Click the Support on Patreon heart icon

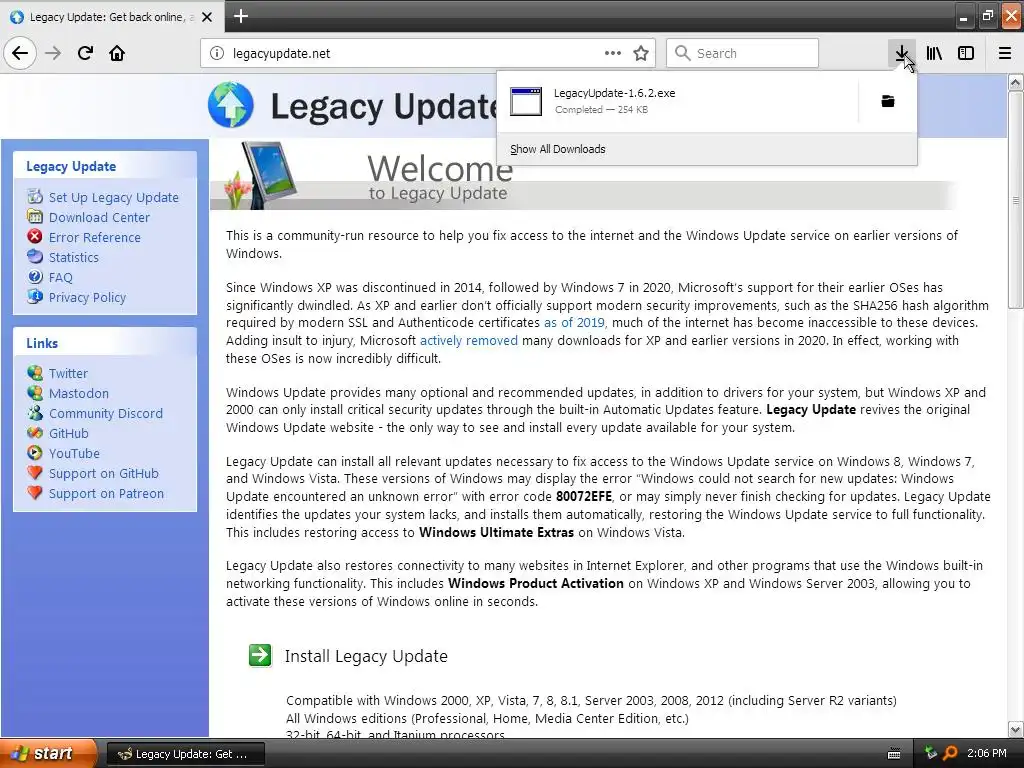[x=35, y=492]
